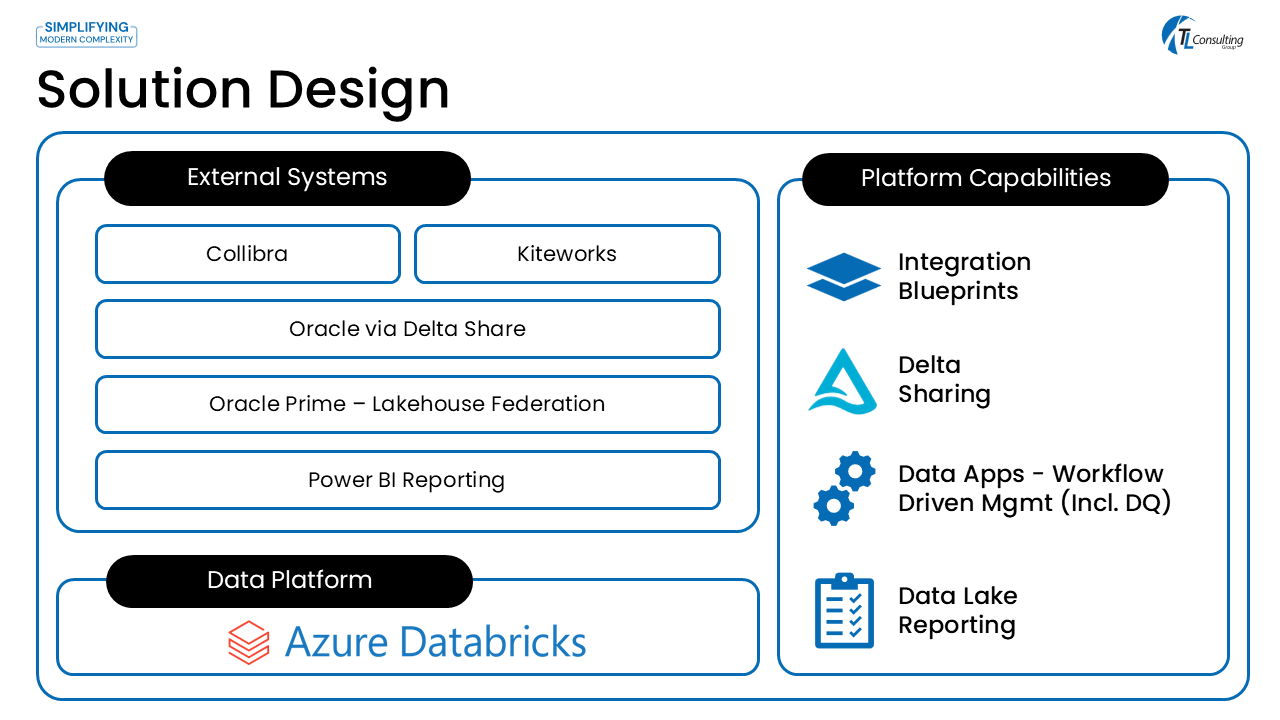Screen dimensions: 1280x720
Task: Click the Integration Blueprints layered stack icon
Action: 843,277
